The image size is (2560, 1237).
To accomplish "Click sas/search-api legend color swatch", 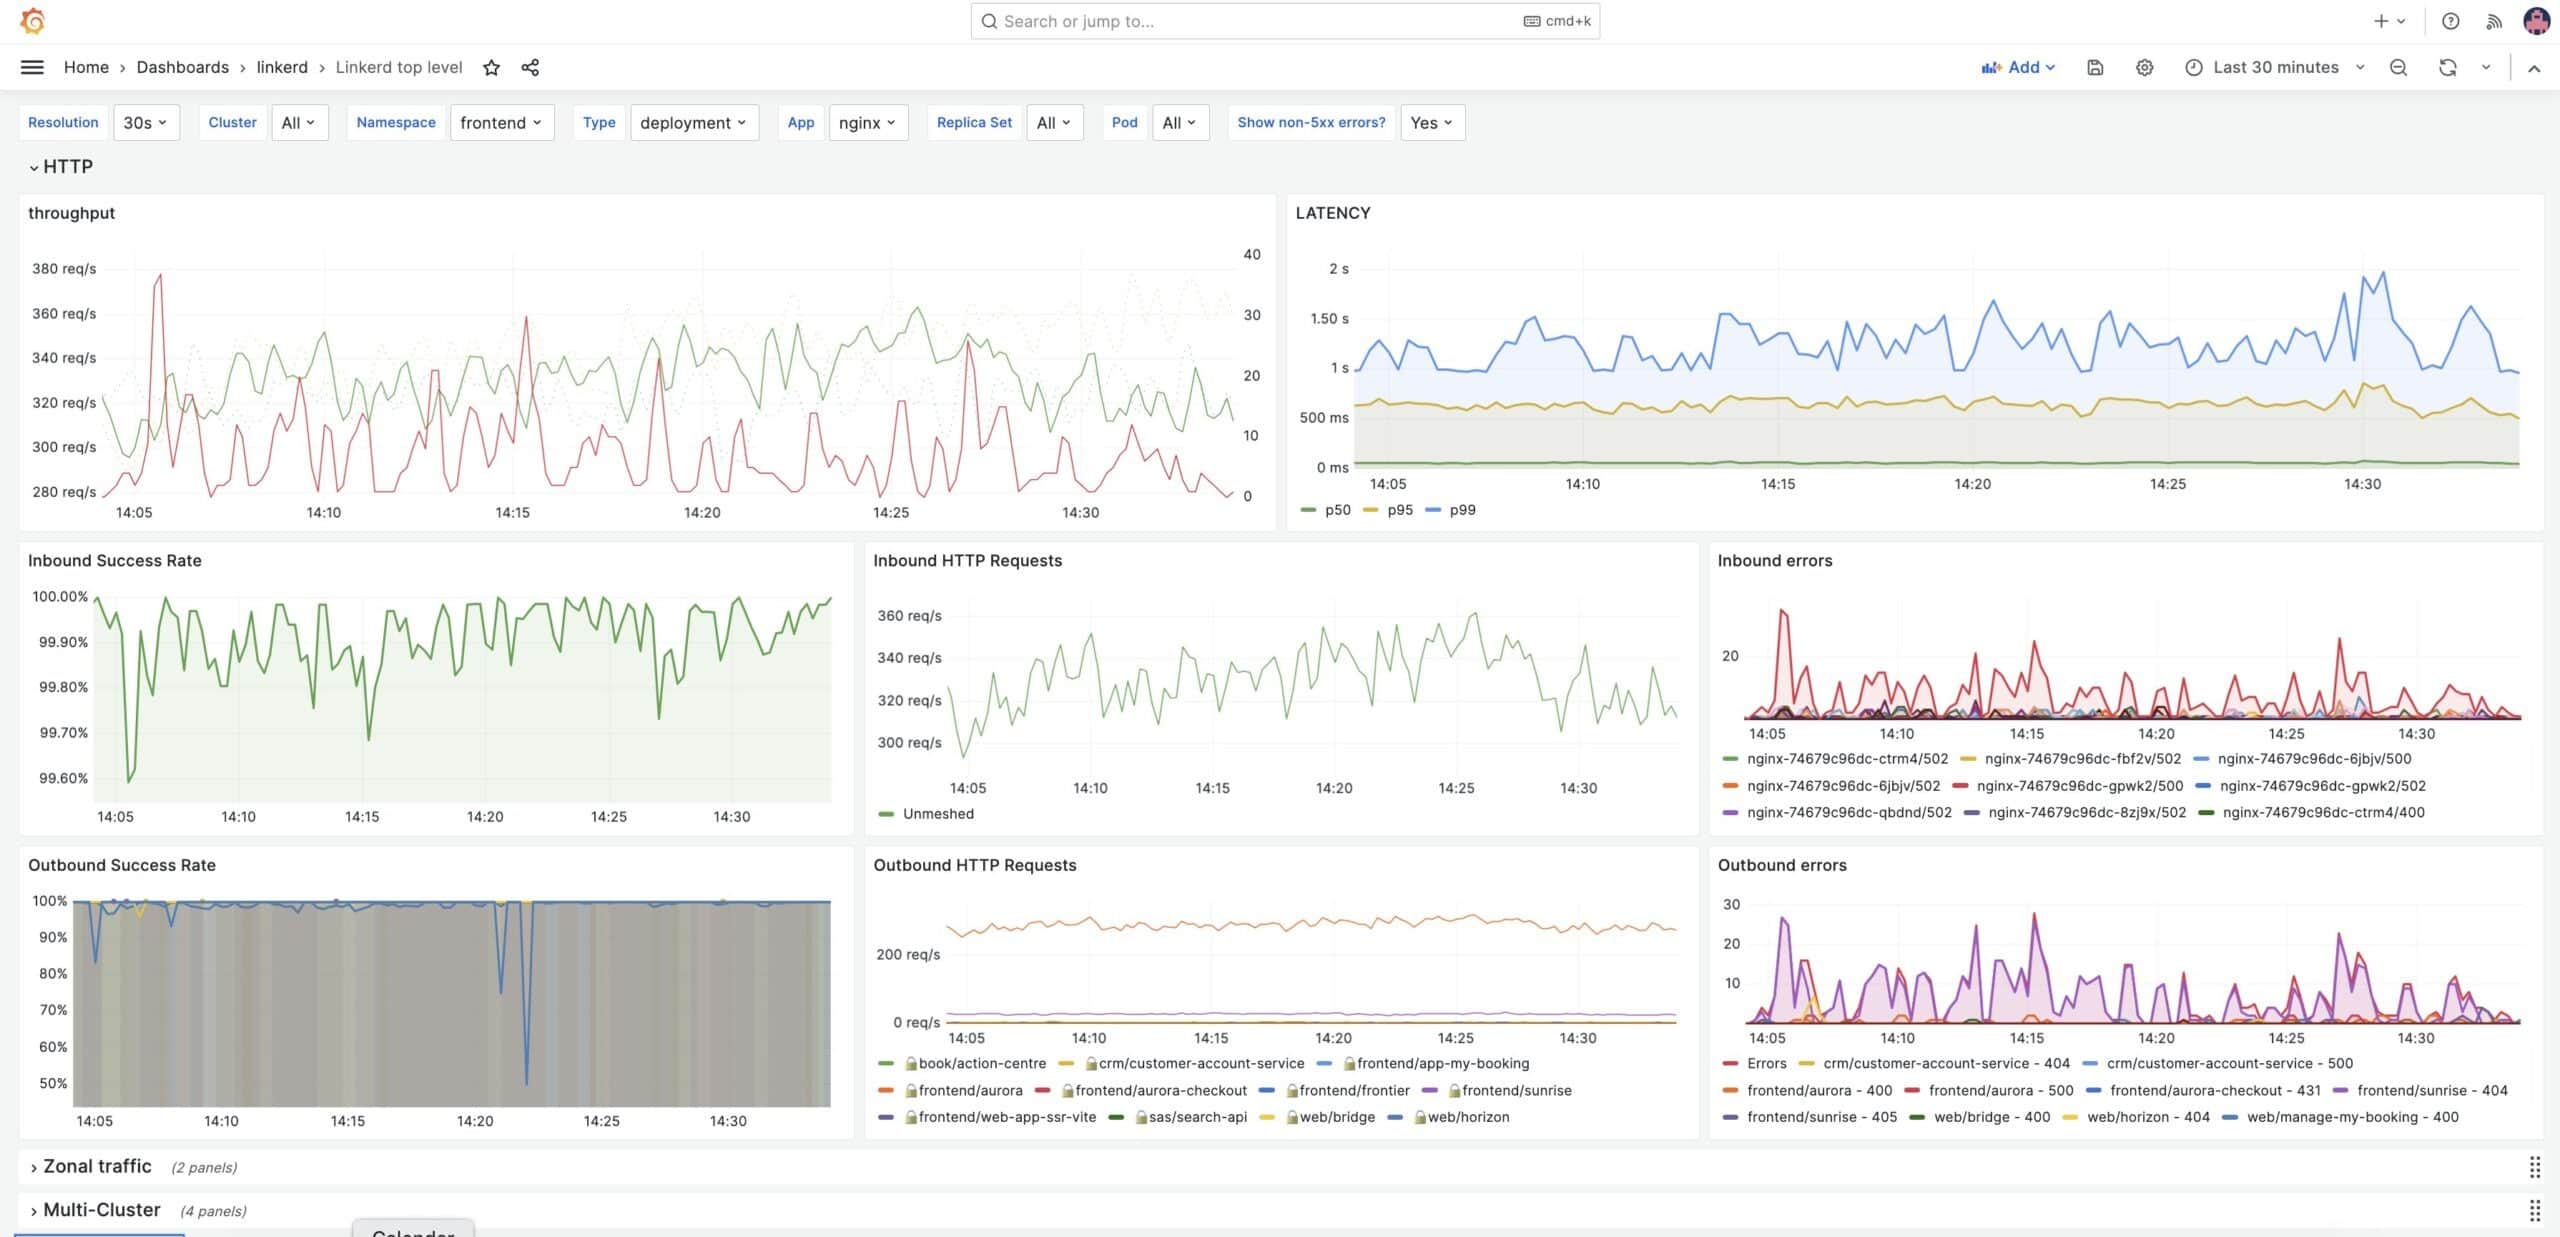I will tap(1117, 1118).
